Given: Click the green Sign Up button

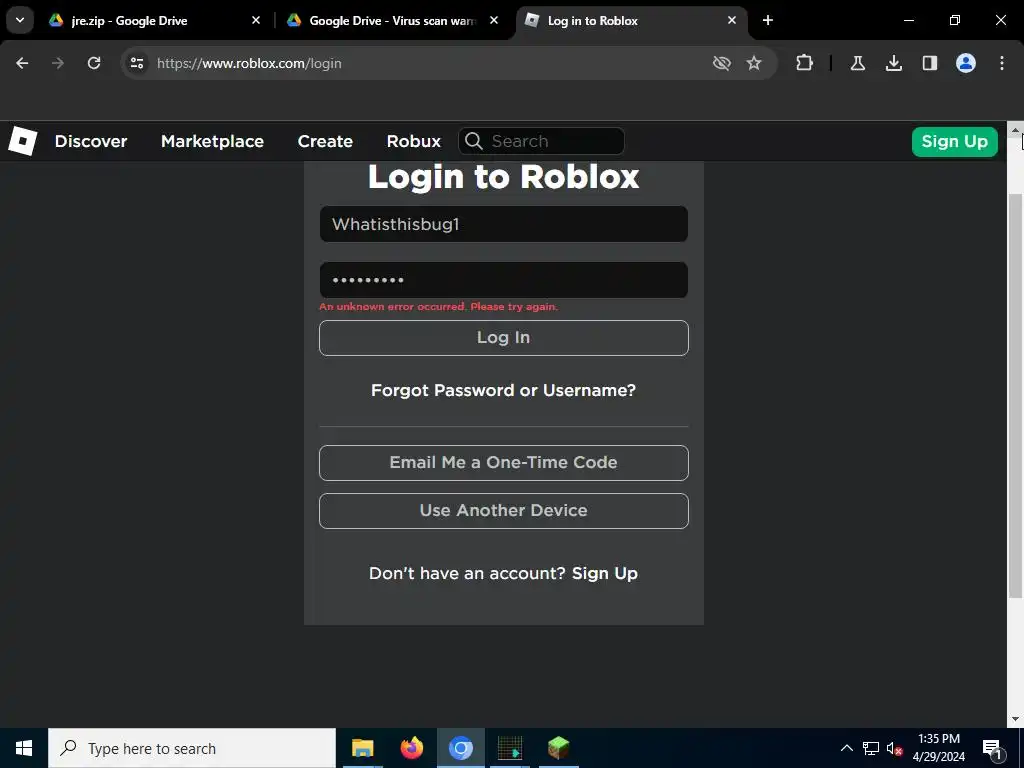Looking at the screenshot, I should tap(954, 142).
